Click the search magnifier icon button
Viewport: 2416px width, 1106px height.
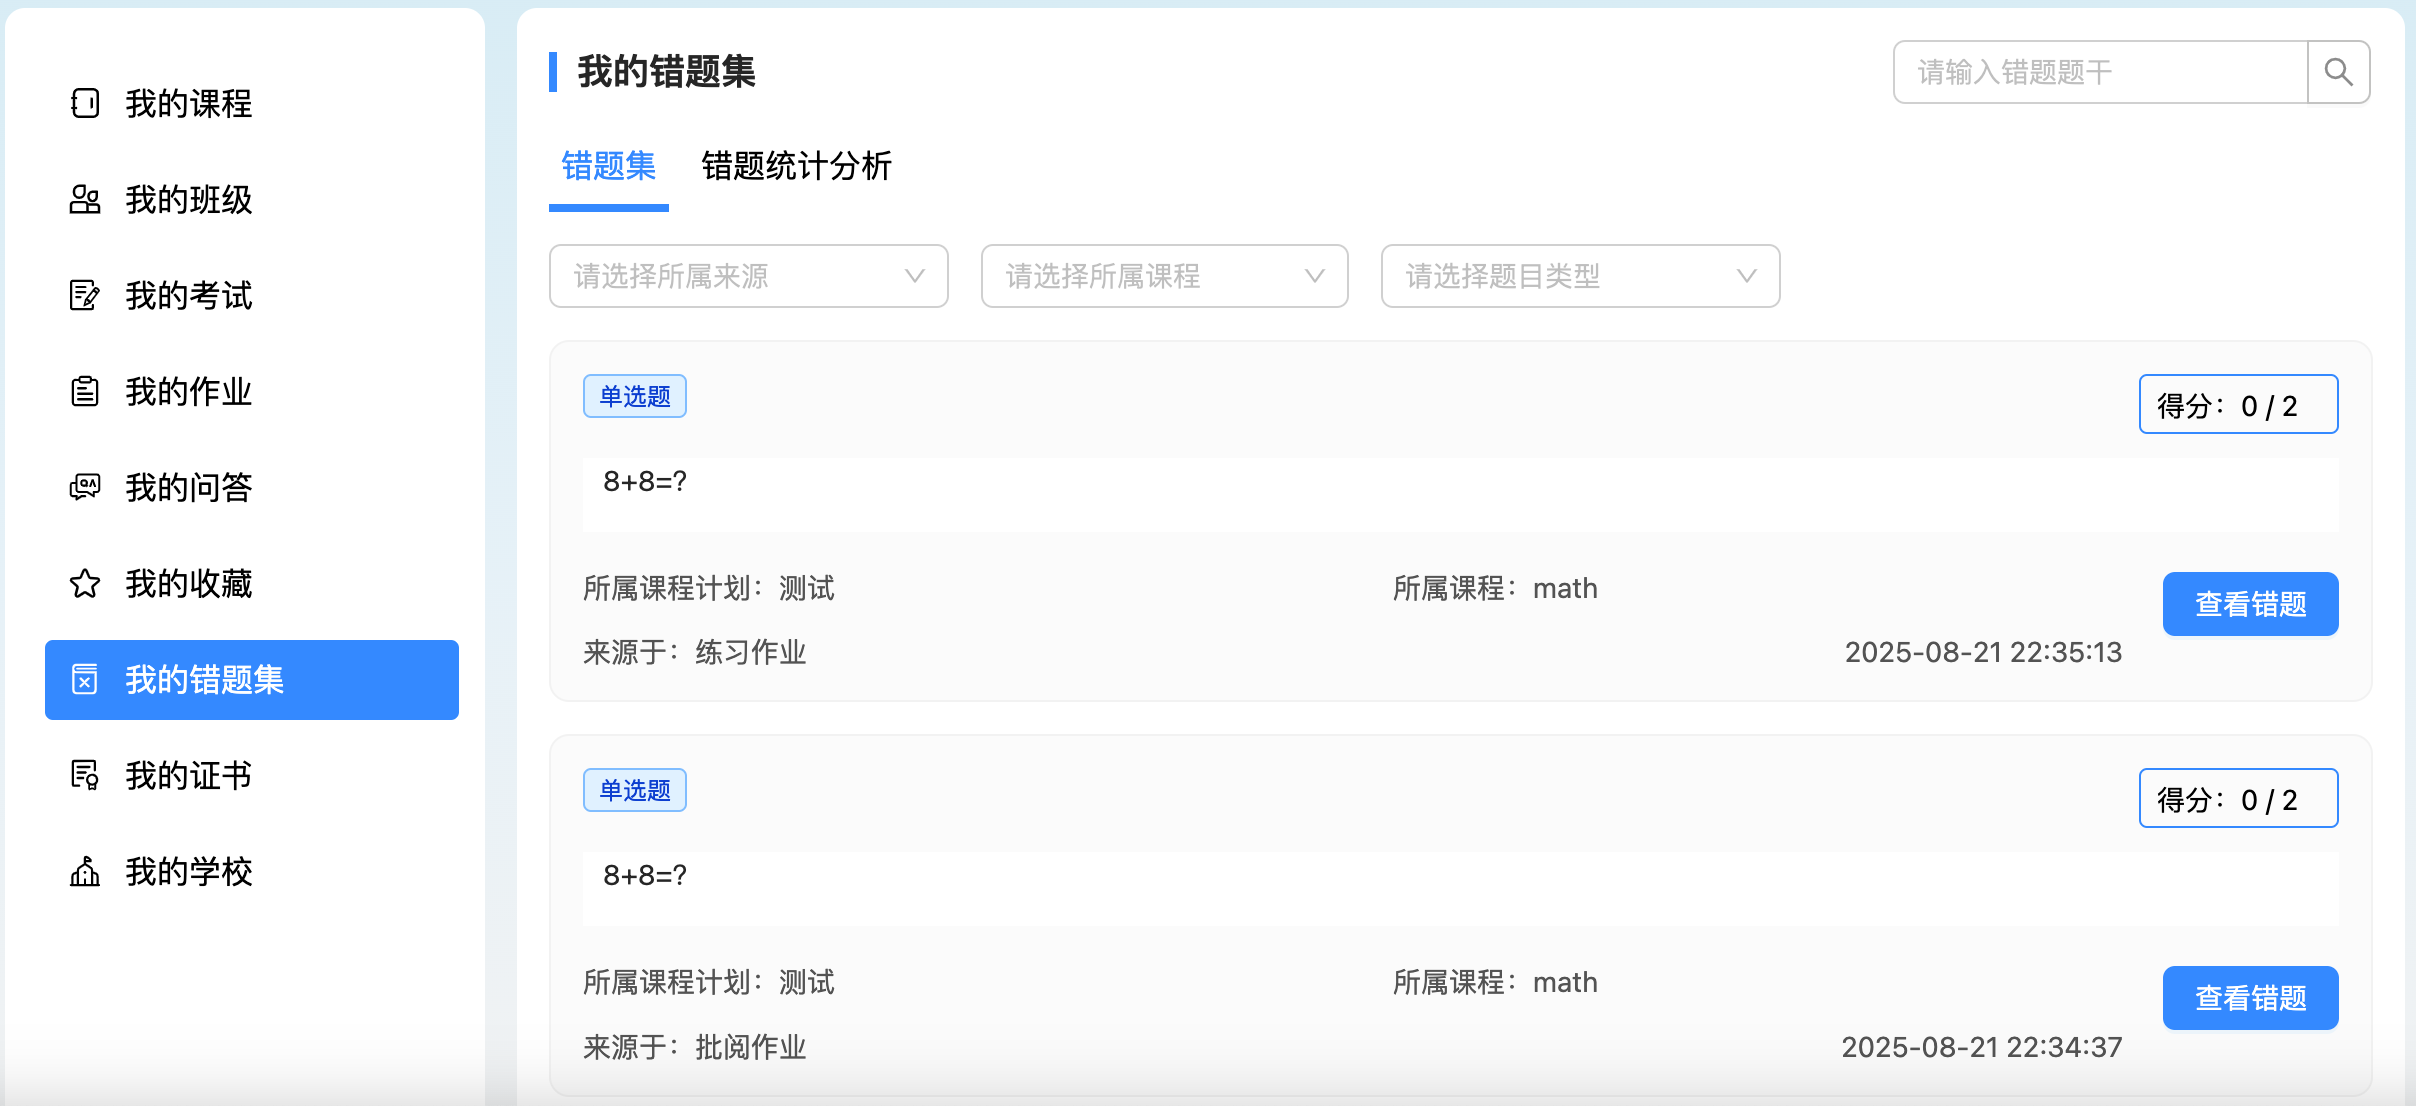point(2338,72)
